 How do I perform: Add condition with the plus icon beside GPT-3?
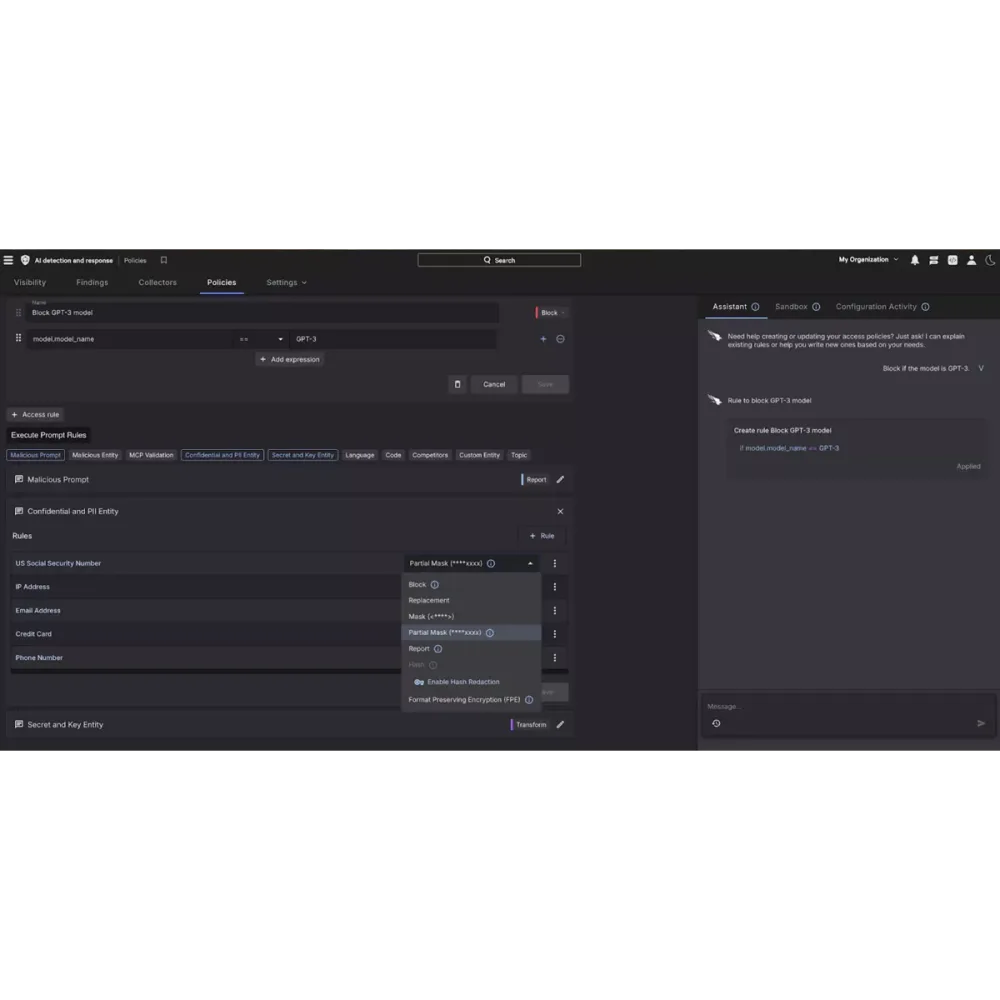(543, 339)
